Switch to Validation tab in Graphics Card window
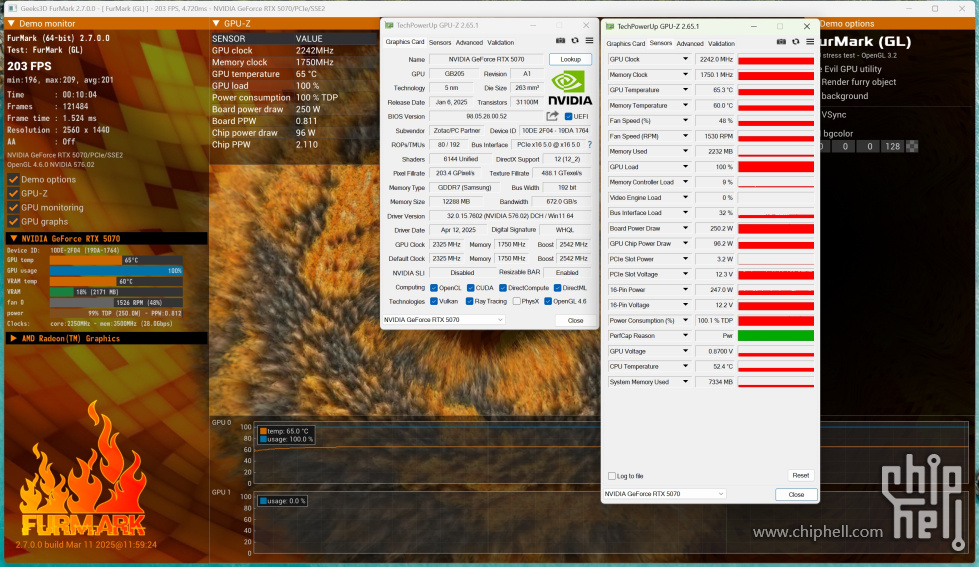The image size is (979, 567). point(501,42)
